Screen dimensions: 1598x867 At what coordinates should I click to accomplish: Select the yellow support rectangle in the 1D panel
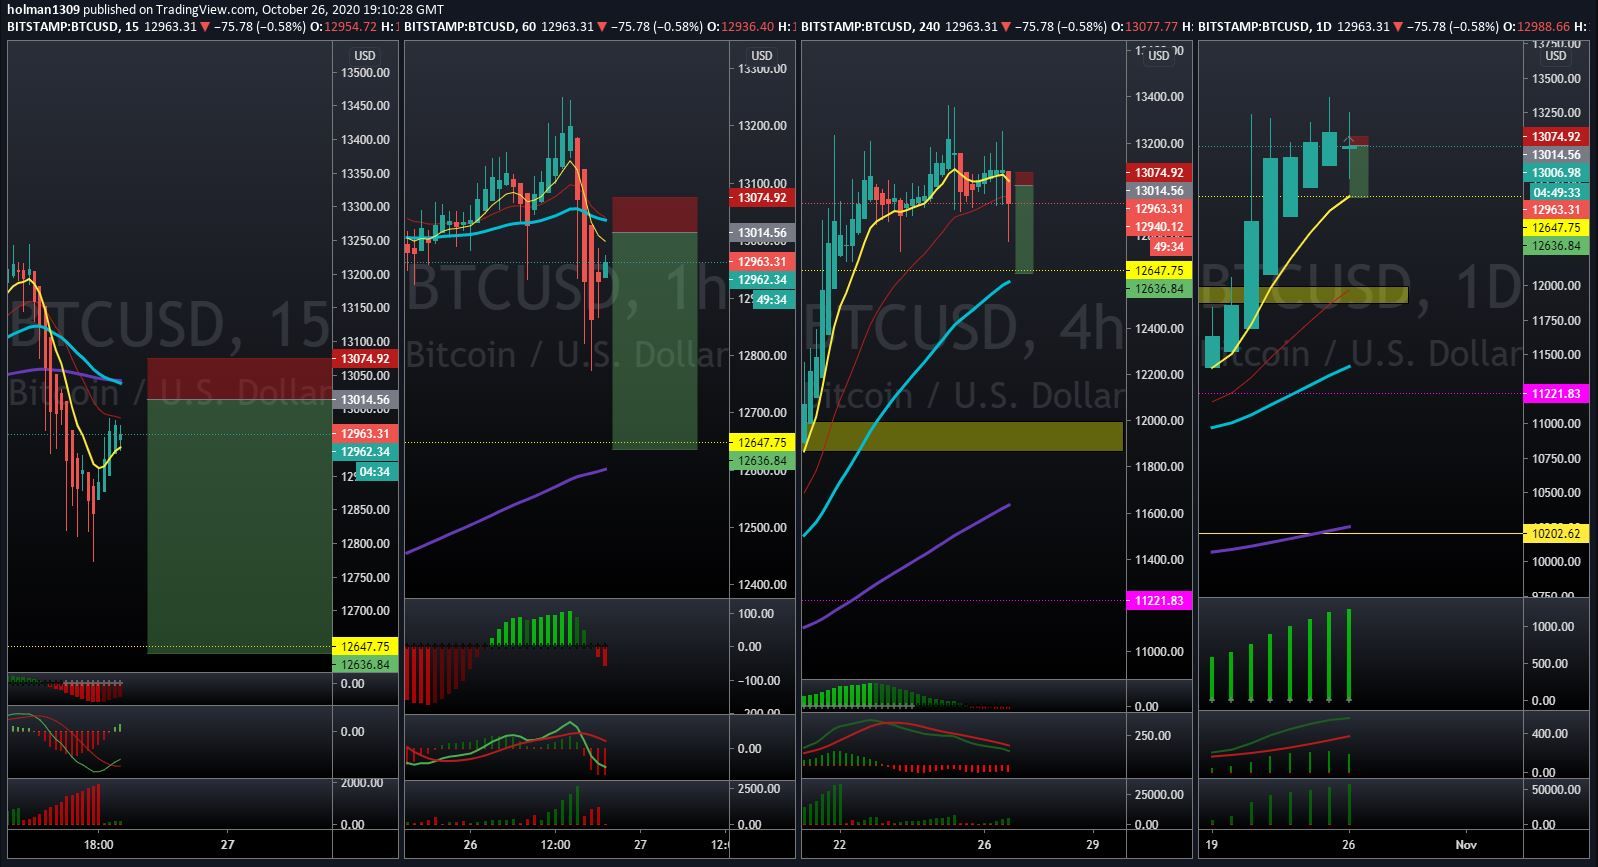1303,295
